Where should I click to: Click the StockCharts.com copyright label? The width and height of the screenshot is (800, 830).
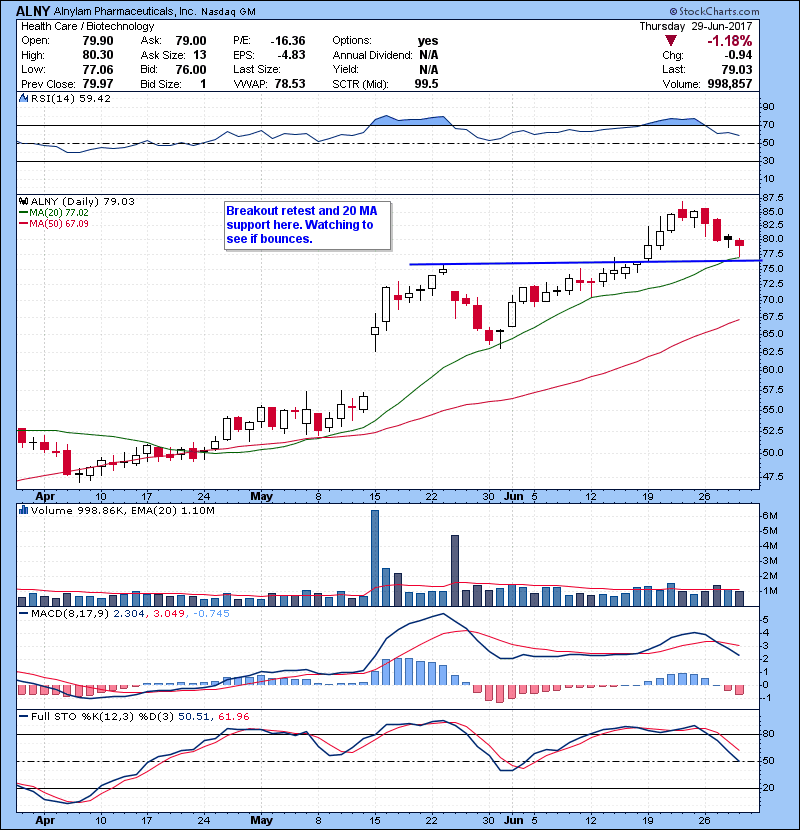click(714, 11)
